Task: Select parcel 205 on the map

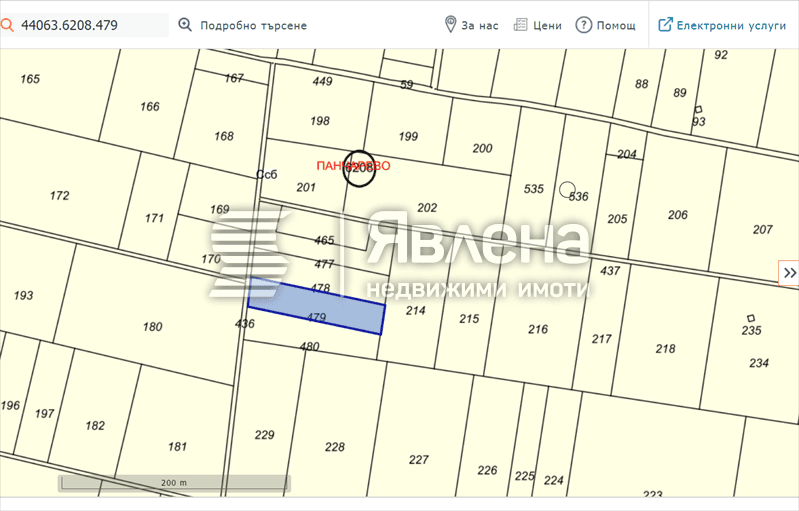Action: [x=617, y=219]
